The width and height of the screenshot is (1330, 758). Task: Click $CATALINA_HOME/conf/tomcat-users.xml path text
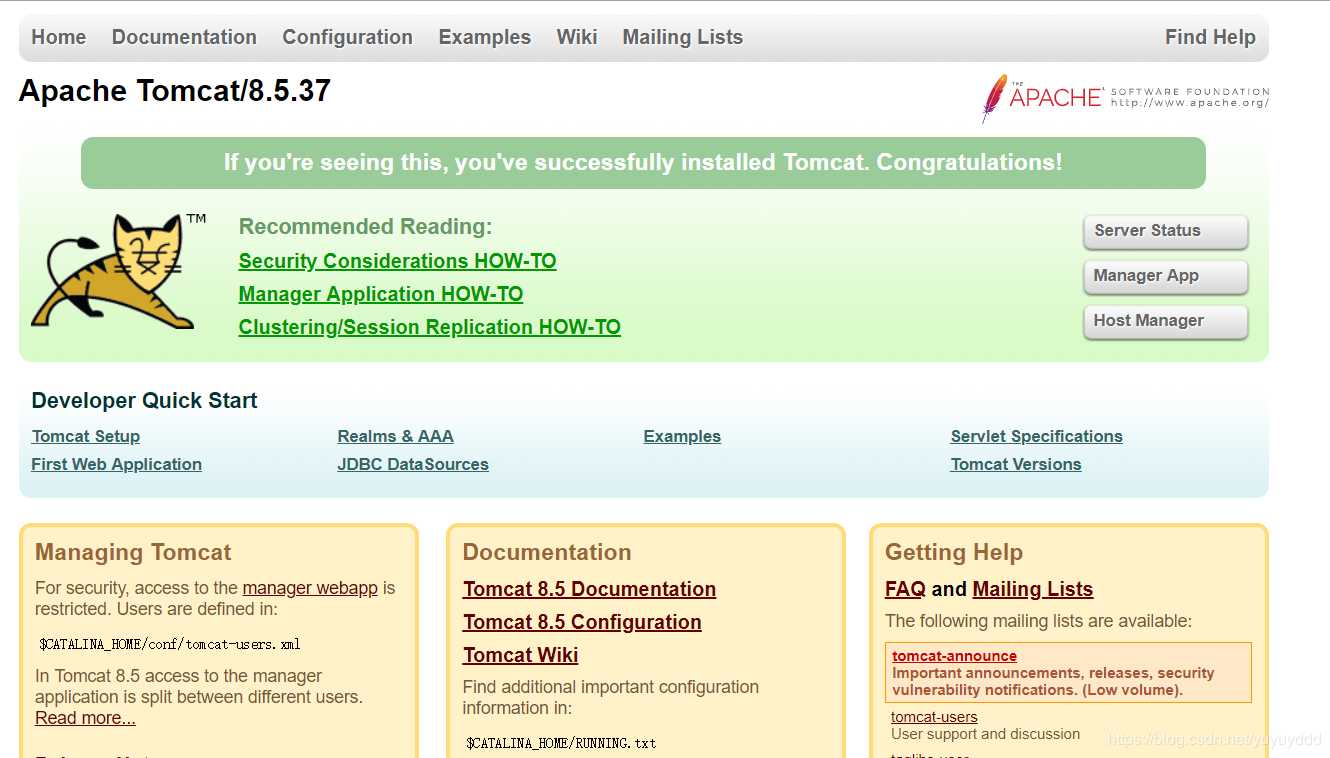tap(169, 644)
